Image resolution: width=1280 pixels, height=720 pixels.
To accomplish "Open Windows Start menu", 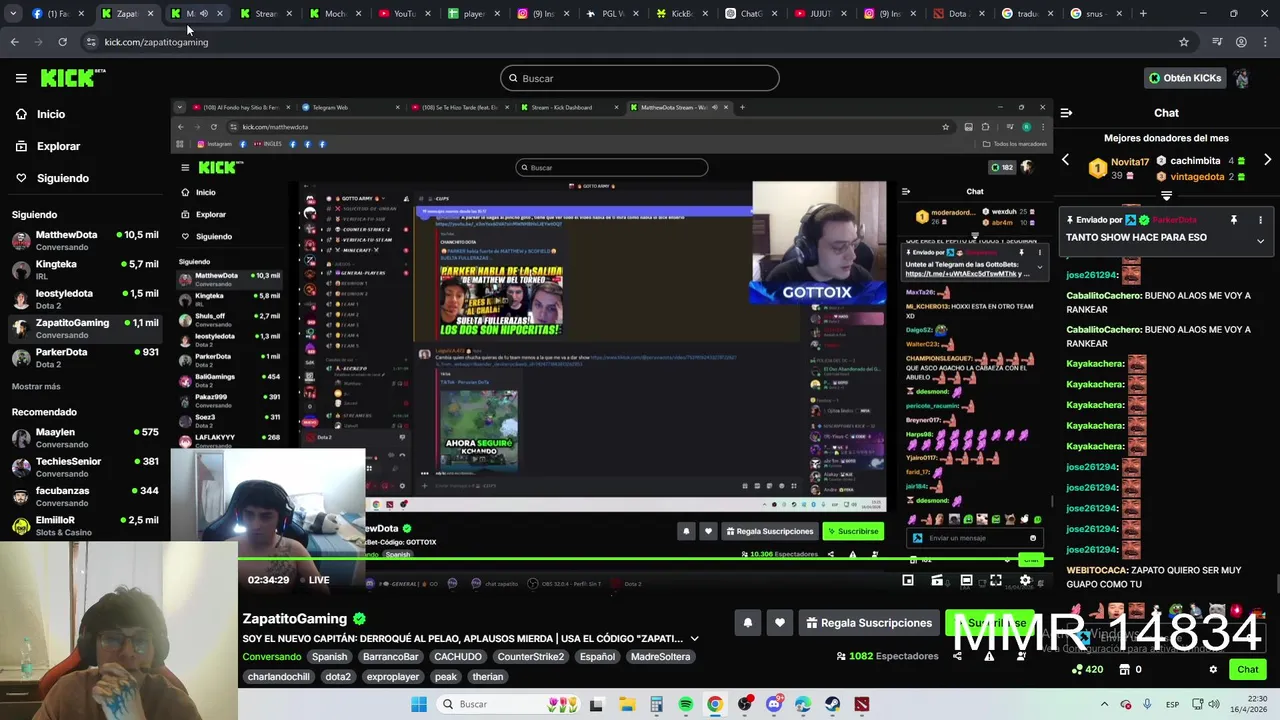I will coord(418,704).
